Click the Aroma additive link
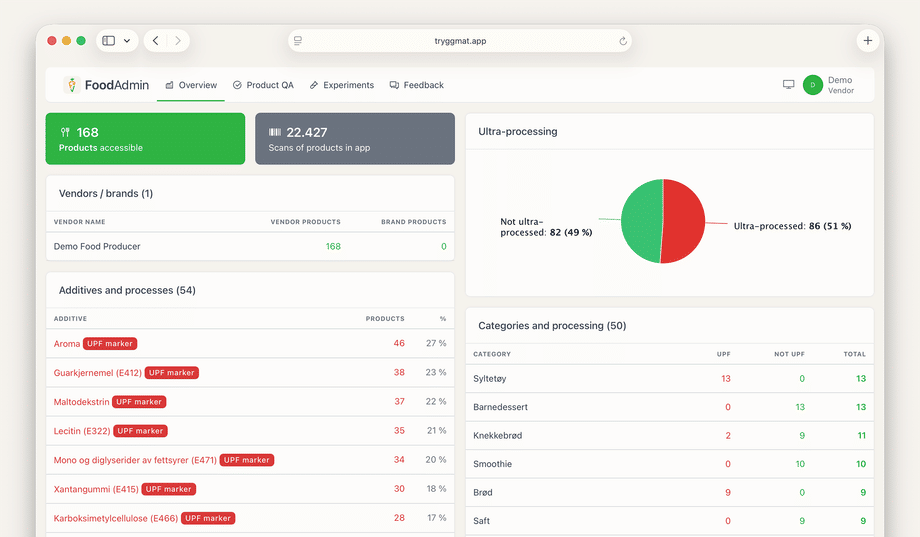The image size is (920, 537). coord(67,344)
